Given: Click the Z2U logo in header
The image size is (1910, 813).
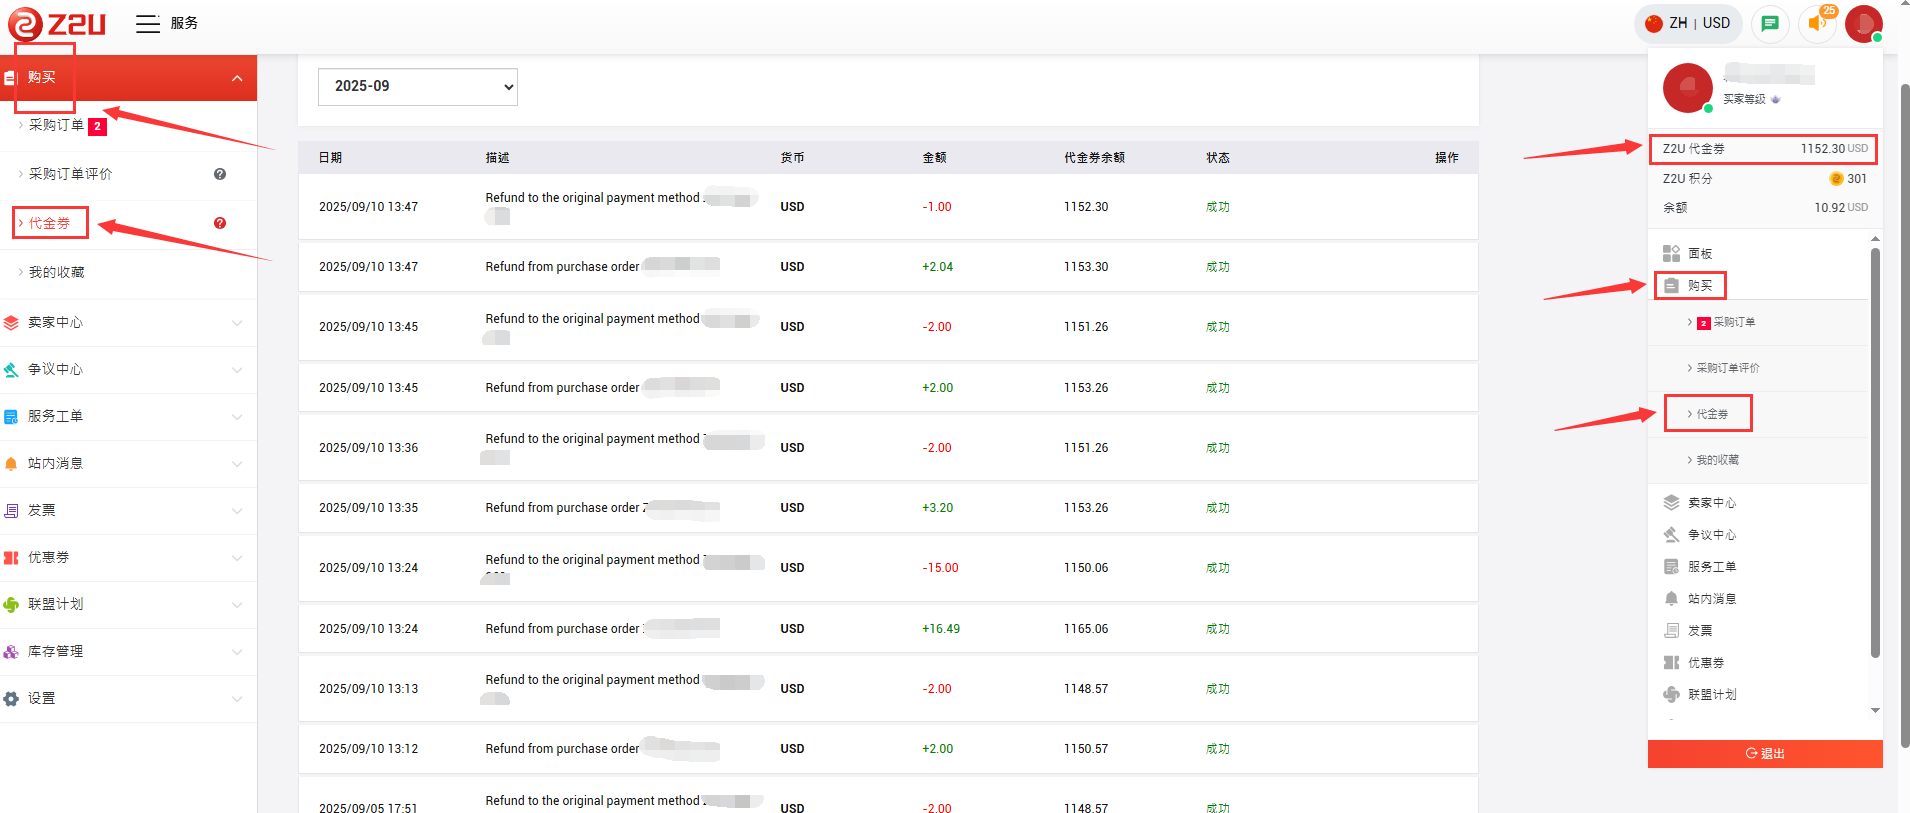Looking at the screenshot, I should pyautogui.click(x=57, y=23).
